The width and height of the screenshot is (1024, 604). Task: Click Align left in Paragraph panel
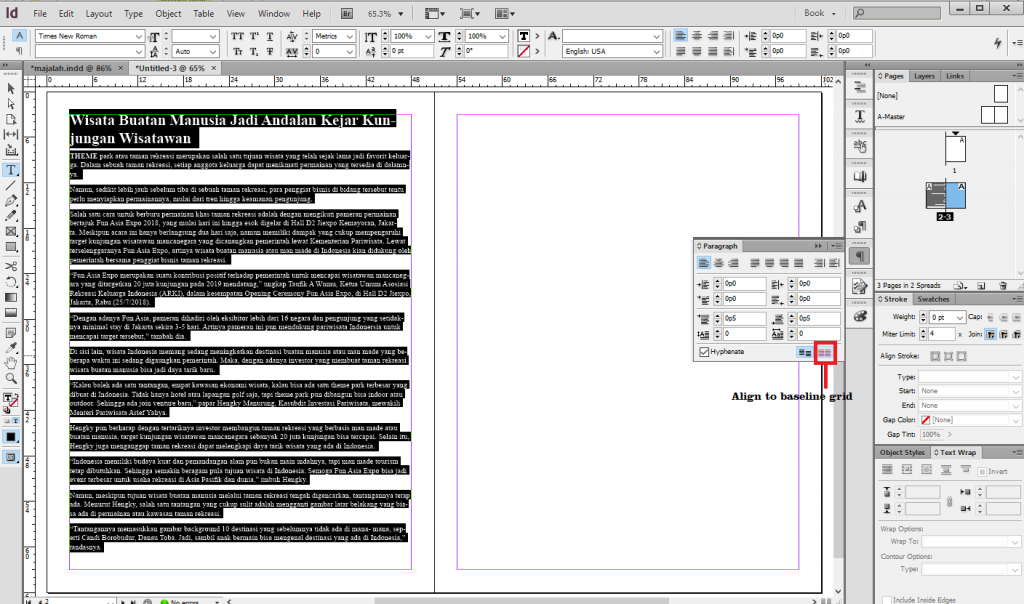pyautogui.click(x=703, y=263)
